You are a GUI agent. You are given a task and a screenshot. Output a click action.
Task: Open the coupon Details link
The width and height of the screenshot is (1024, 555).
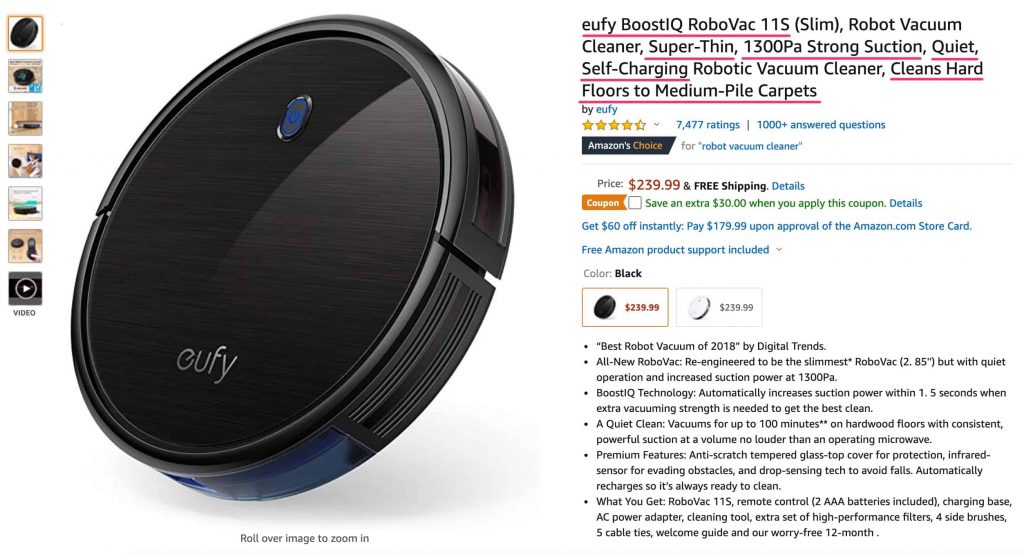click(x=906, y=203)
